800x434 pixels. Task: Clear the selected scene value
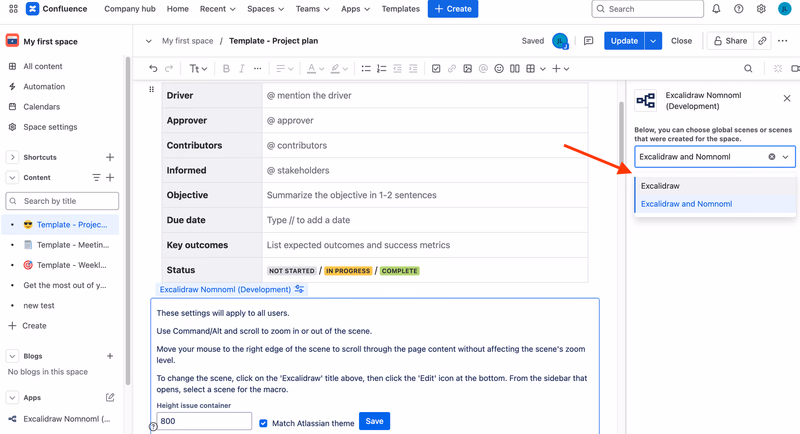[x=771, y=157]
